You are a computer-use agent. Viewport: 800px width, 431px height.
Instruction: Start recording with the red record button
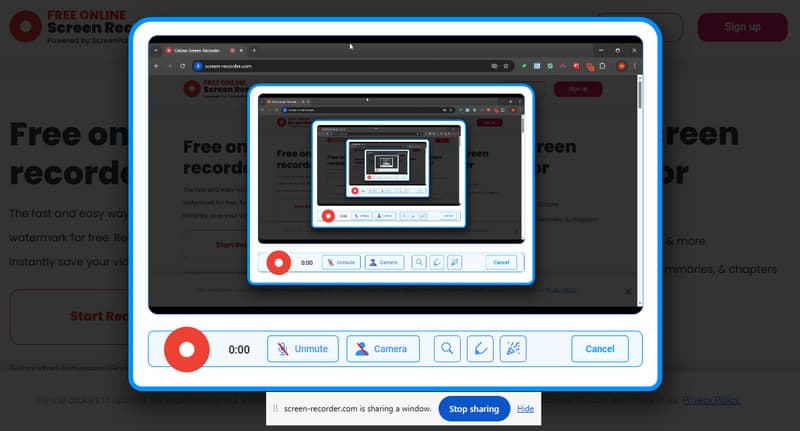[x=187, y=349]
